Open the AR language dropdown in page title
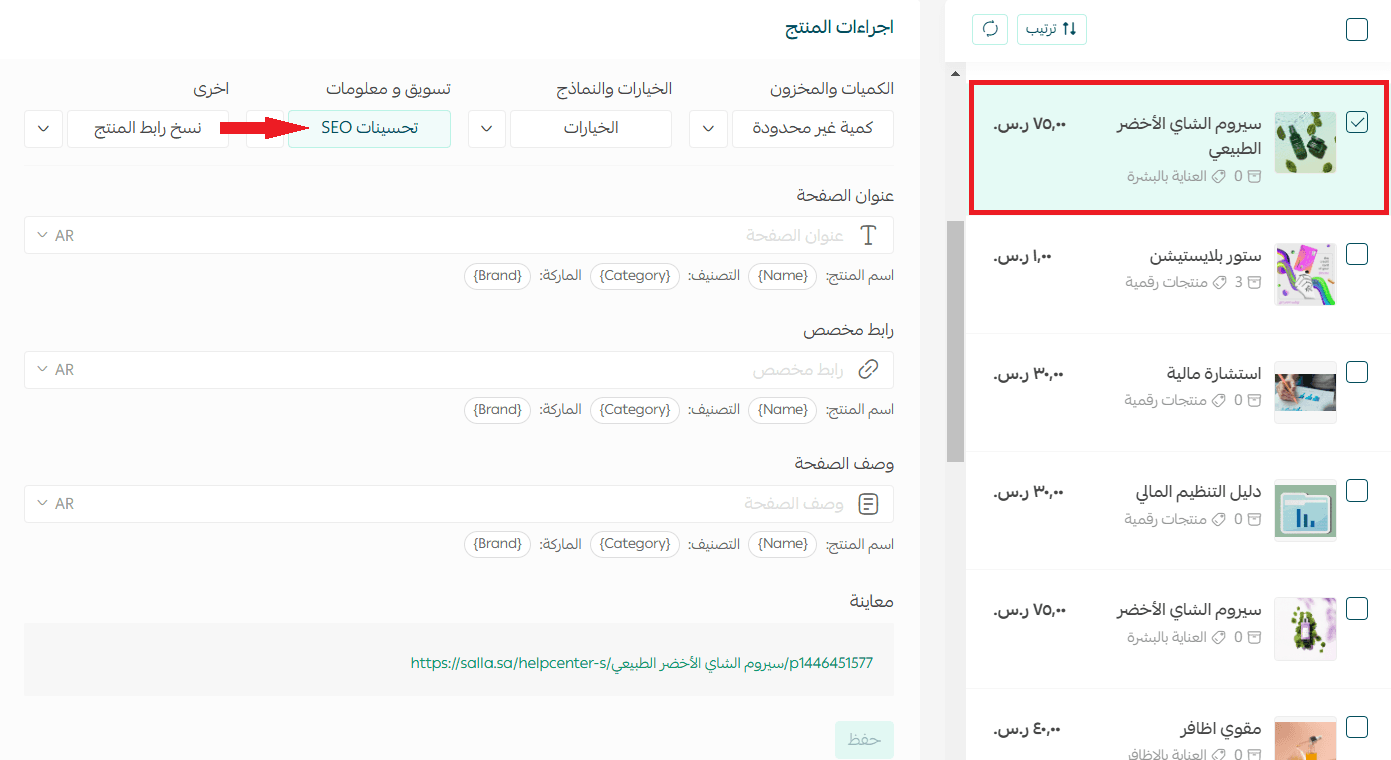This screenshot has width=1391, height=760. click(x=55, y=236)
